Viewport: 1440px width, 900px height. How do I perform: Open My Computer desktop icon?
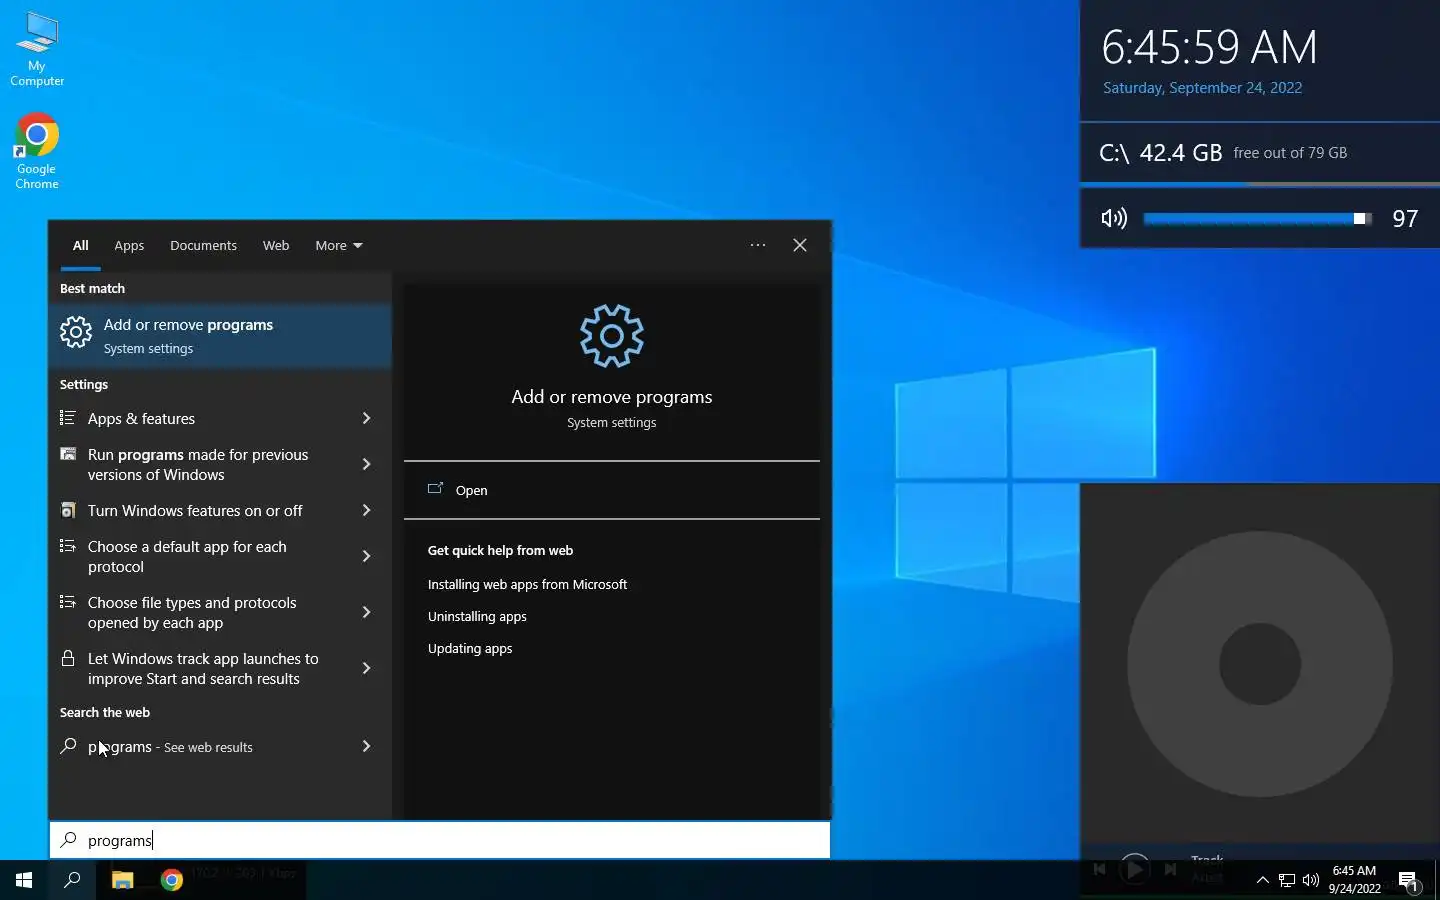coord(37,50)
